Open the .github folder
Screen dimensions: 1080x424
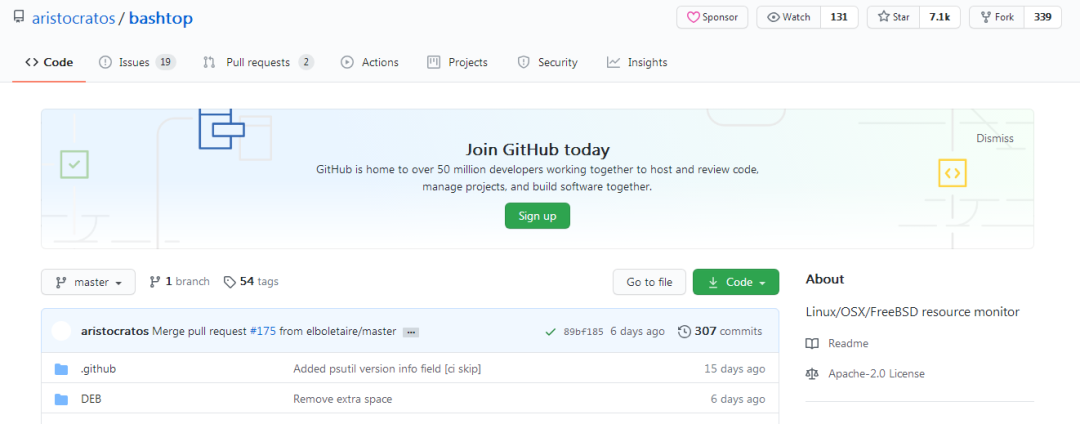98,369
